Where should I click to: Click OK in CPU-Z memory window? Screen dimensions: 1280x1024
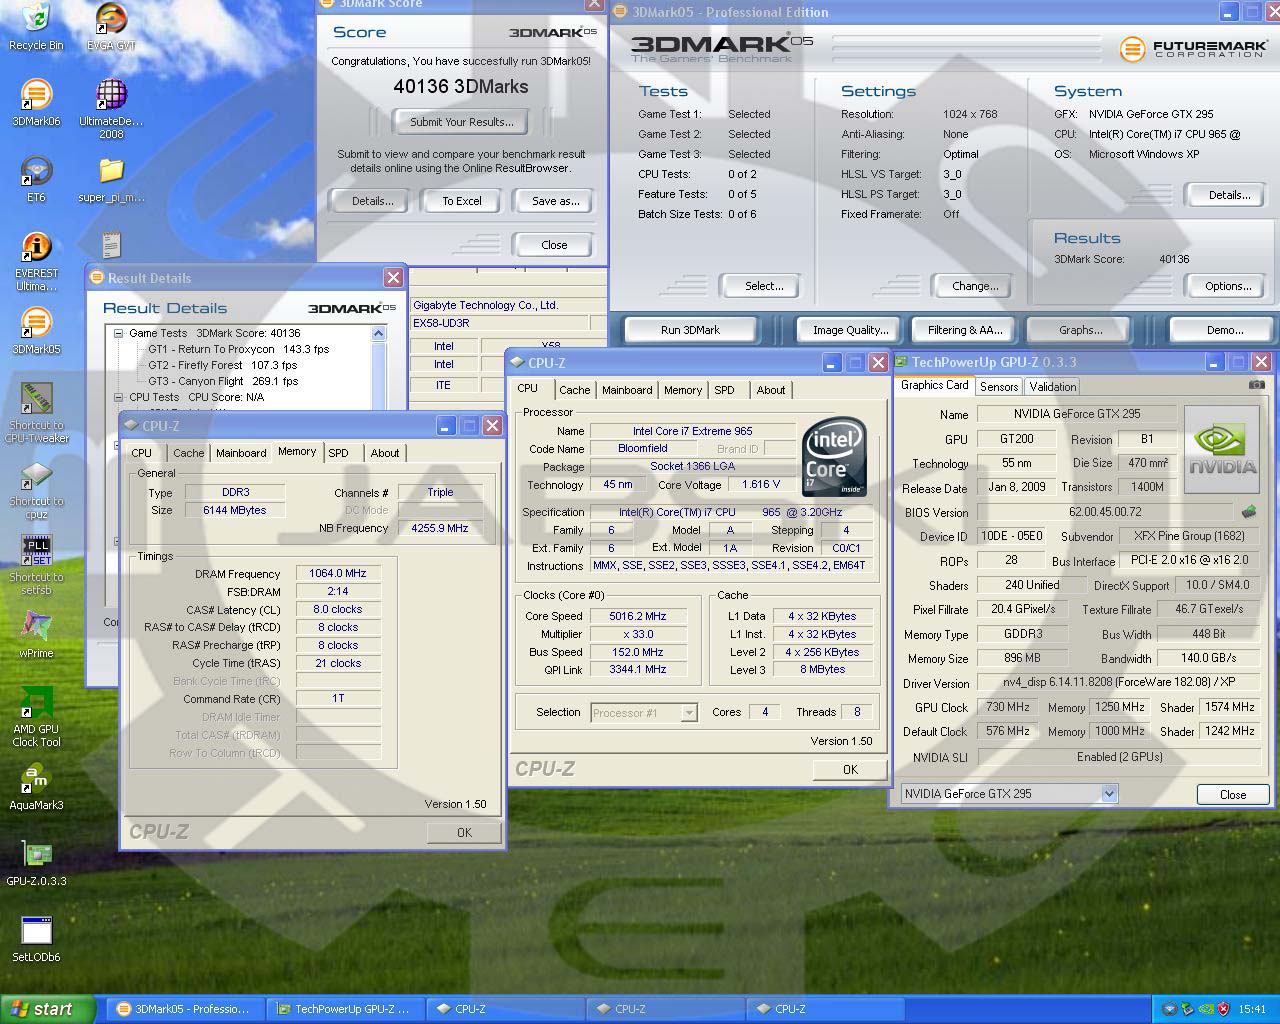pos(464,832)
